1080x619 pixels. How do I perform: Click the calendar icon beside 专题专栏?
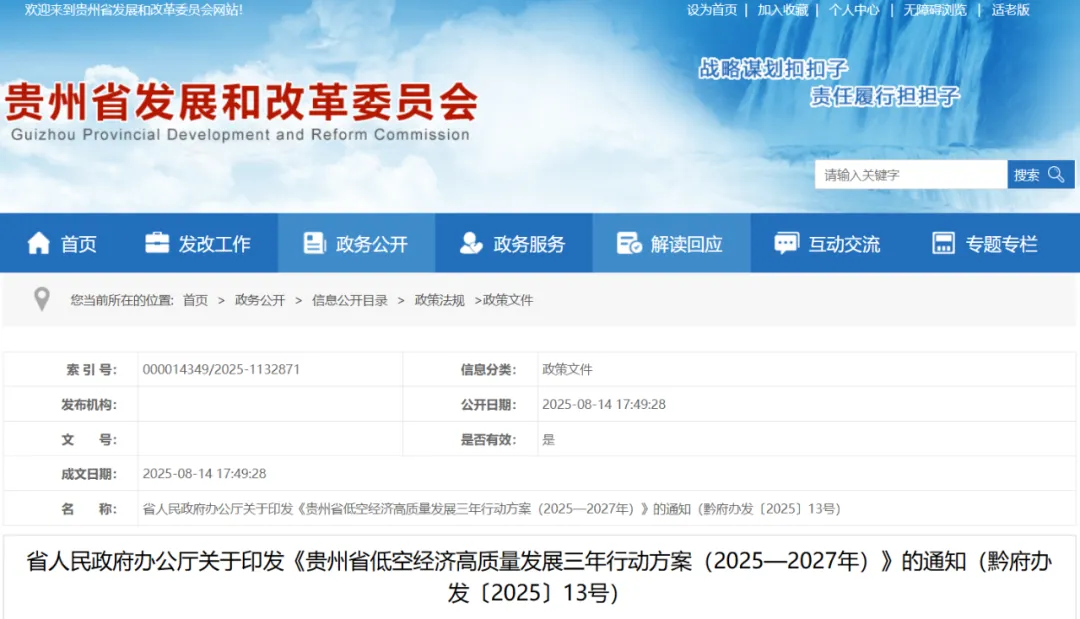(943, 243)
